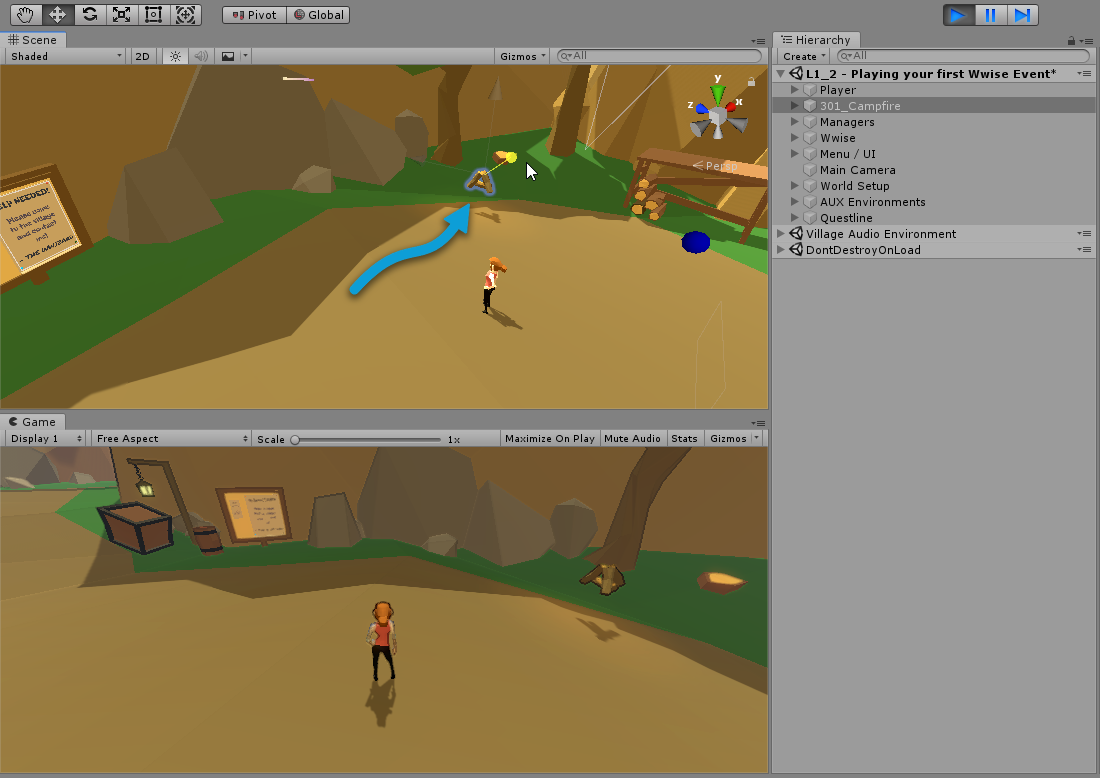This screenshot has width=1100, height=778.
Task: Click the Pause button
Action: click(990, 15)
